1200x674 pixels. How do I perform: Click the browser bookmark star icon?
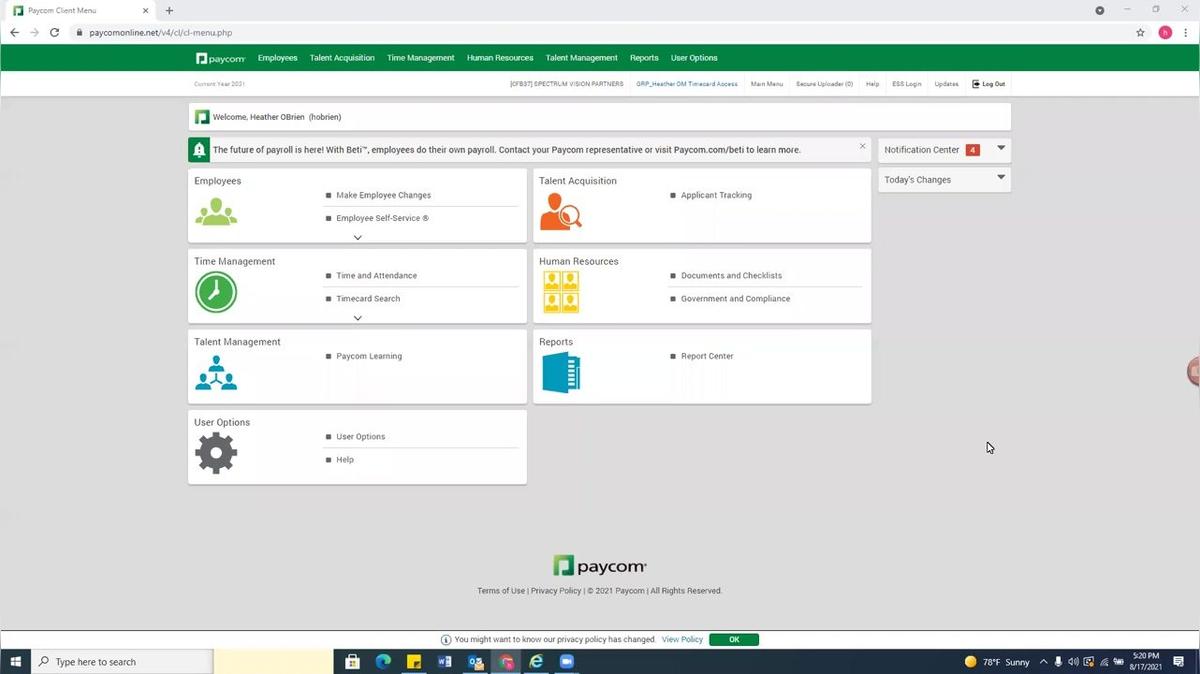coord(1139,32)
